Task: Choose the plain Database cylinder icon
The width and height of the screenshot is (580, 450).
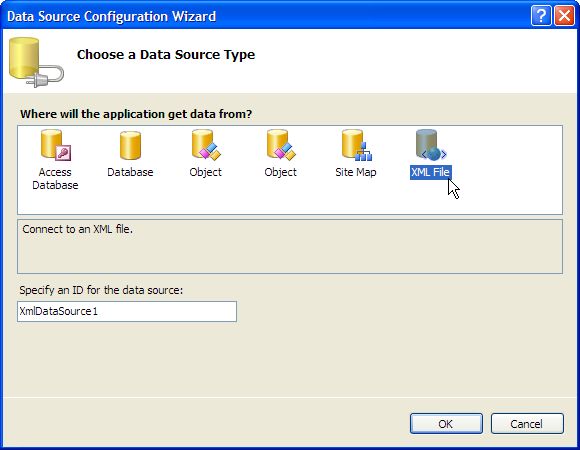Action: pos(130,145)
